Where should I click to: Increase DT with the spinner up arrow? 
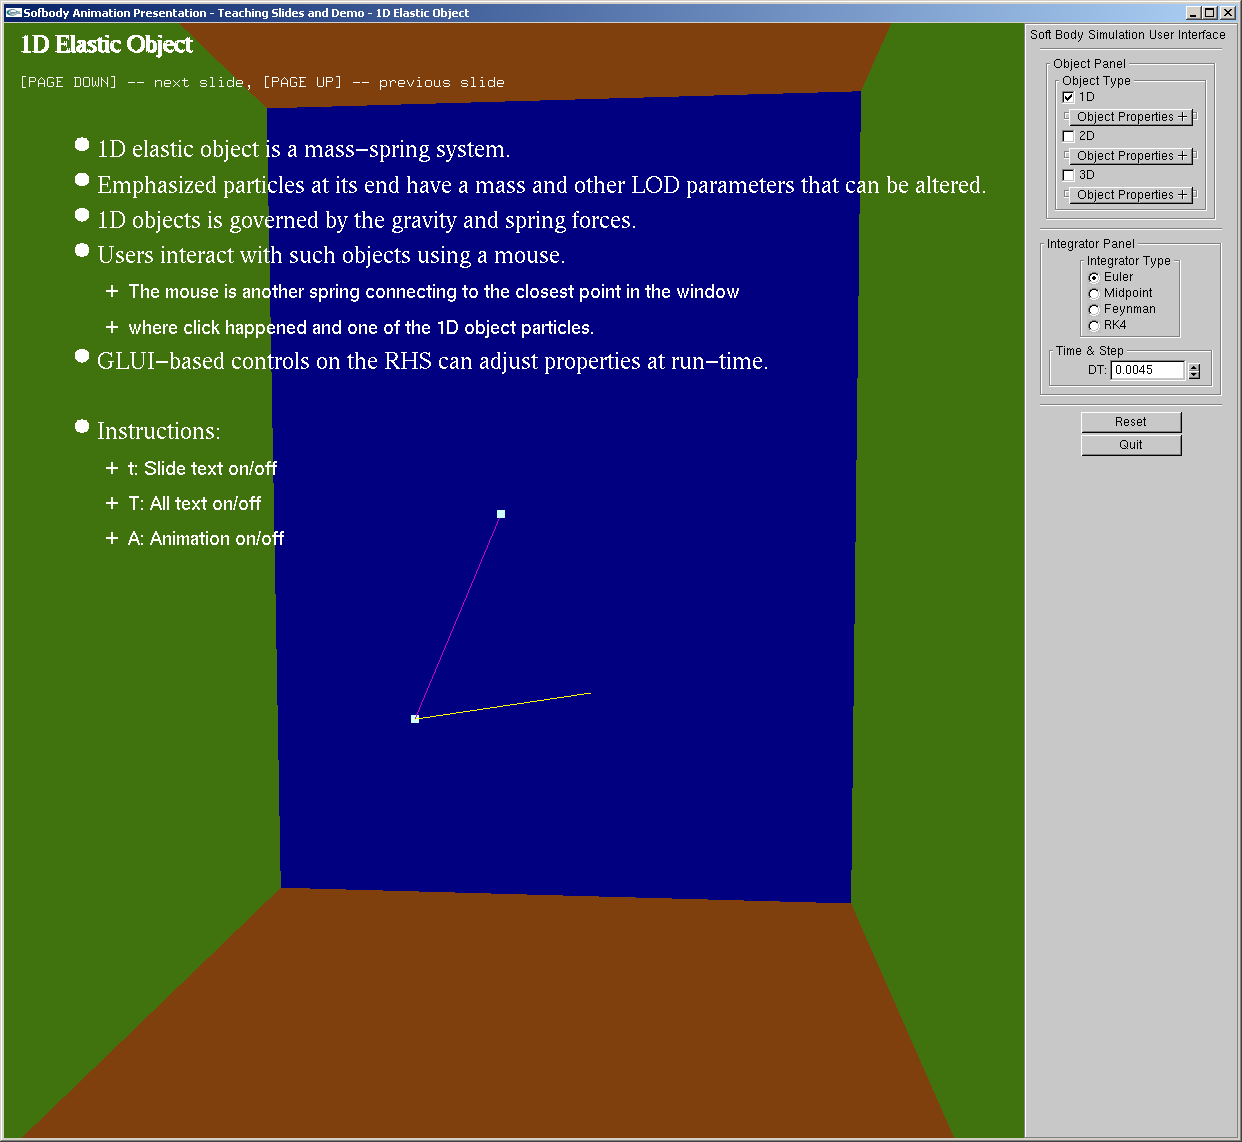1194,366
